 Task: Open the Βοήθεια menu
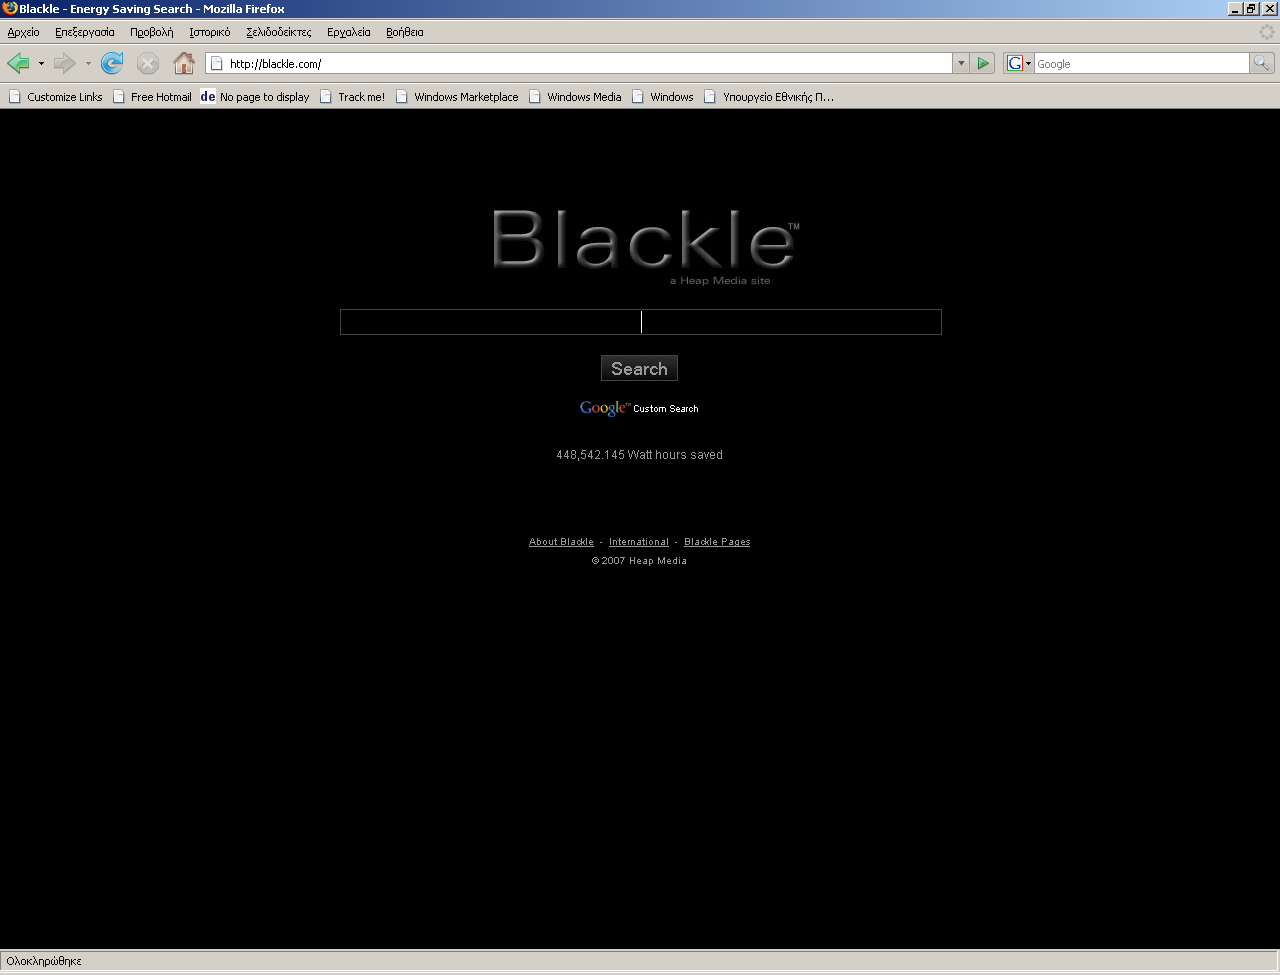[405, 32]
